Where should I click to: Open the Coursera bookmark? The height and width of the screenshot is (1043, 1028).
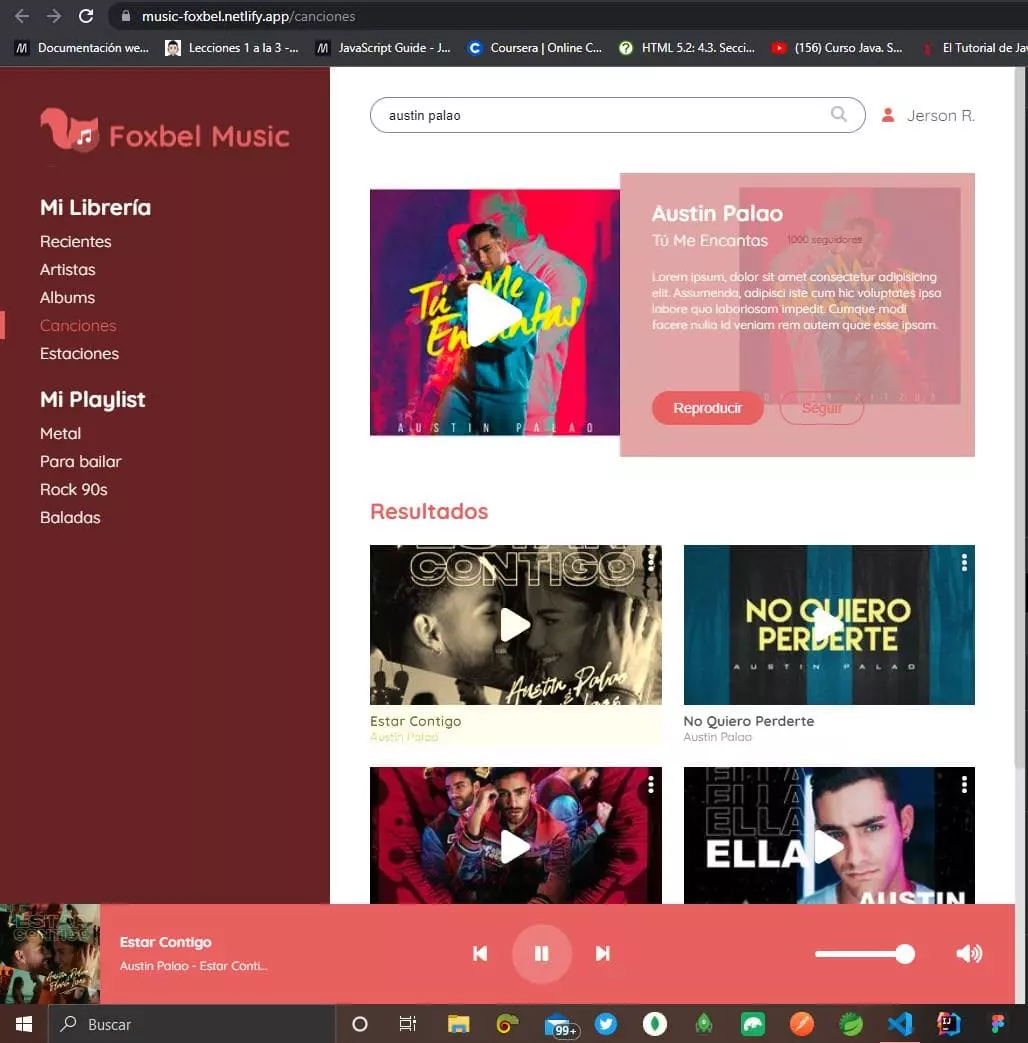(535, 48)
